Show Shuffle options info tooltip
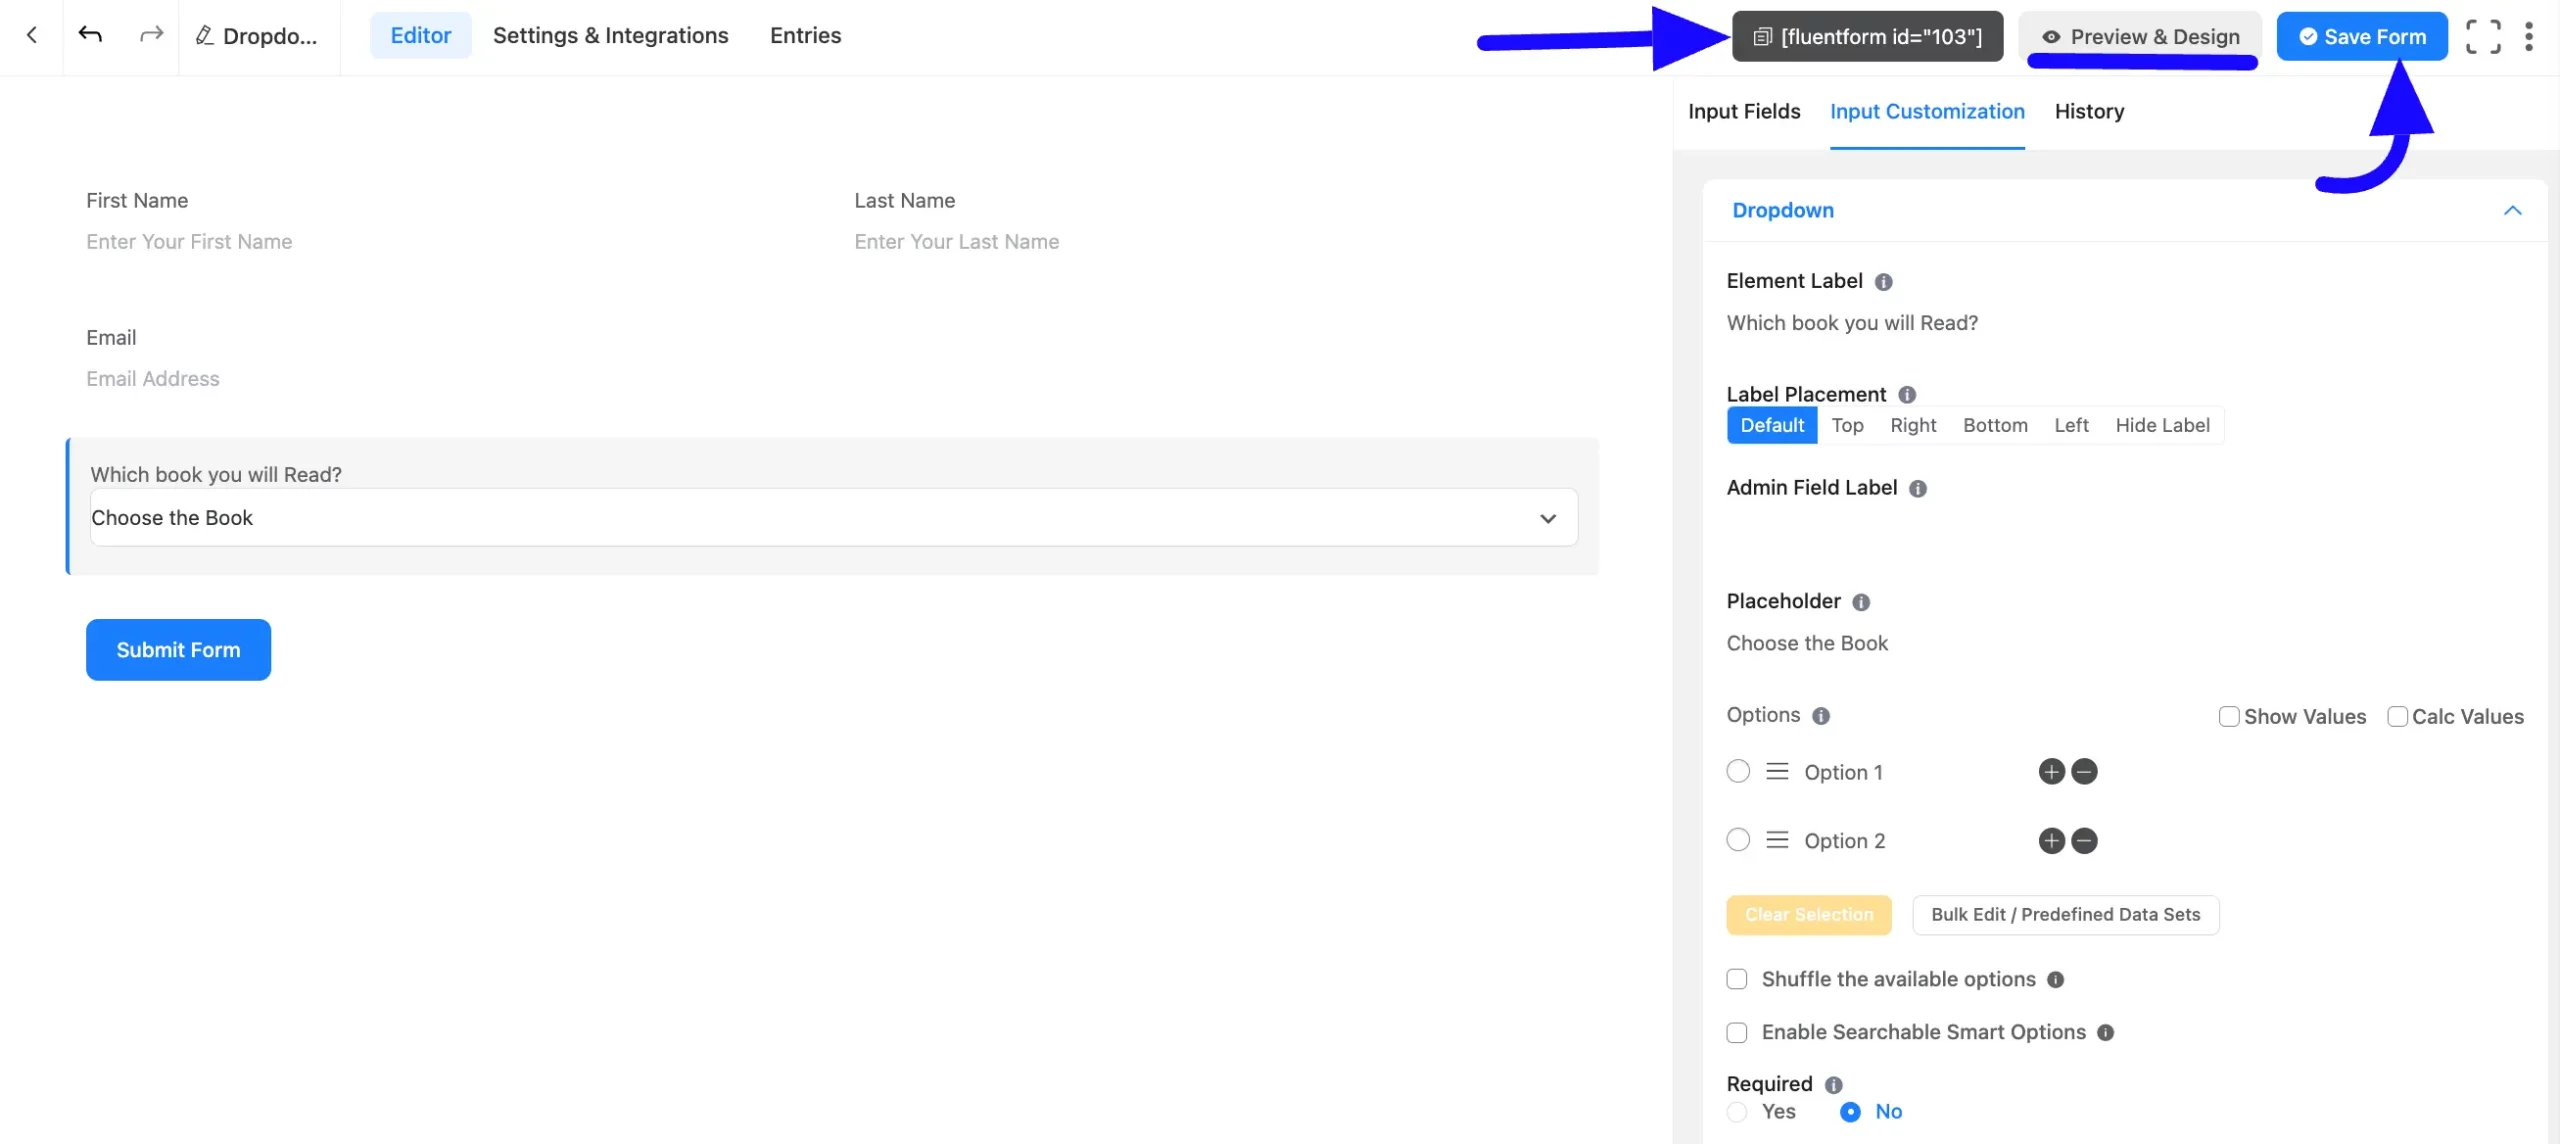 tap(2055, 980)
